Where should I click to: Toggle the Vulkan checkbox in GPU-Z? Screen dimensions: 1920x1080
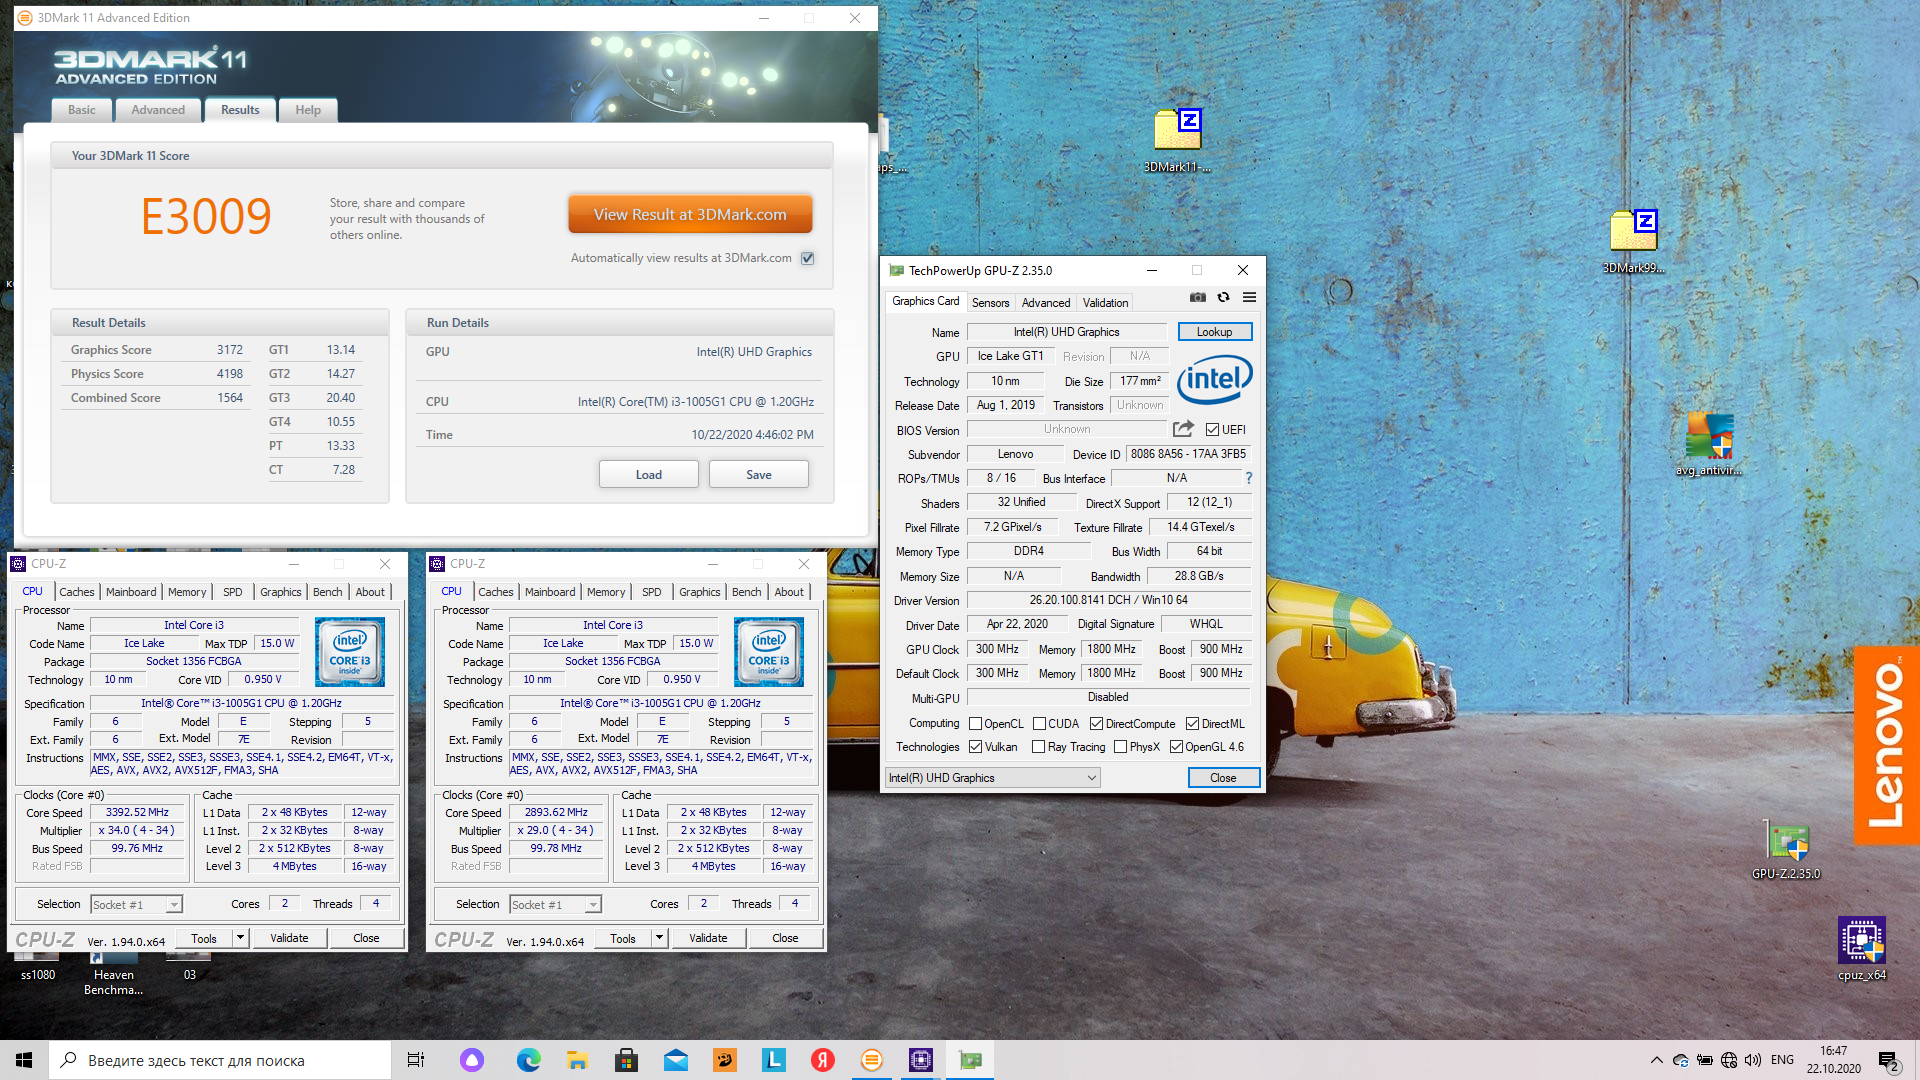[x=975, y=747]
